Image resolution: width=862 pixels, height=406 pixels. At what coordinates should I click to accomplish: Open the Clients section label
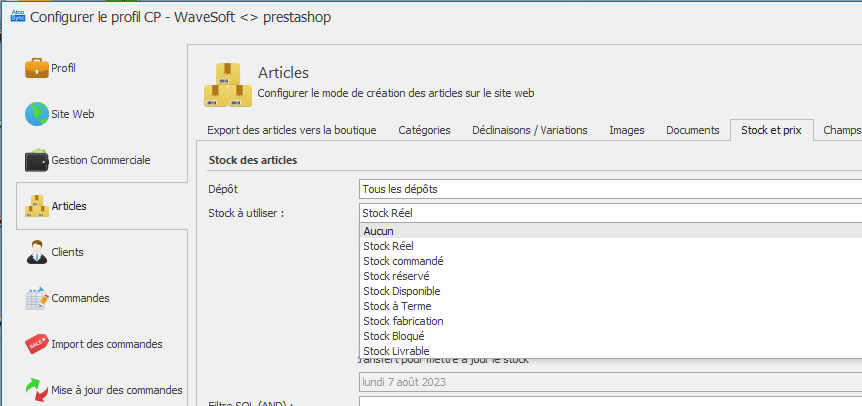point(67,252)
